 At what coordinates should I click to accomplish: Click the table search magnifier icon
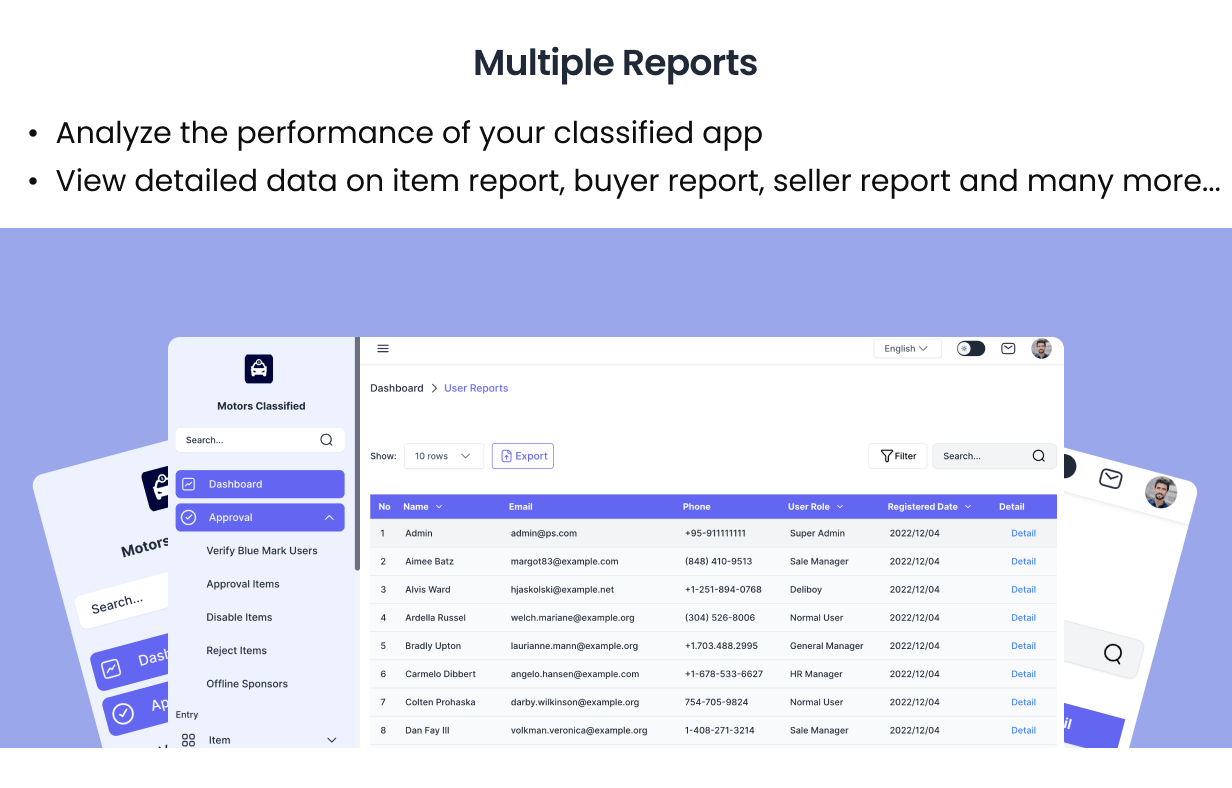tap(1038, 456)
